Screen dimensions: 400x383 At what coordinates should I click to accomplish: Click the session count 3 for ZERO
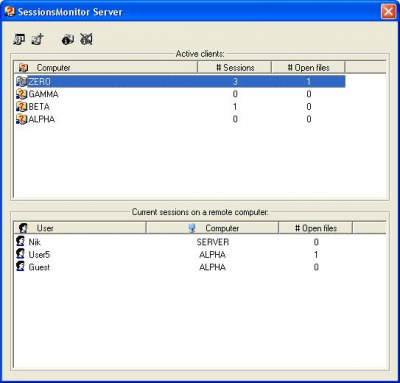pos(235,81)
